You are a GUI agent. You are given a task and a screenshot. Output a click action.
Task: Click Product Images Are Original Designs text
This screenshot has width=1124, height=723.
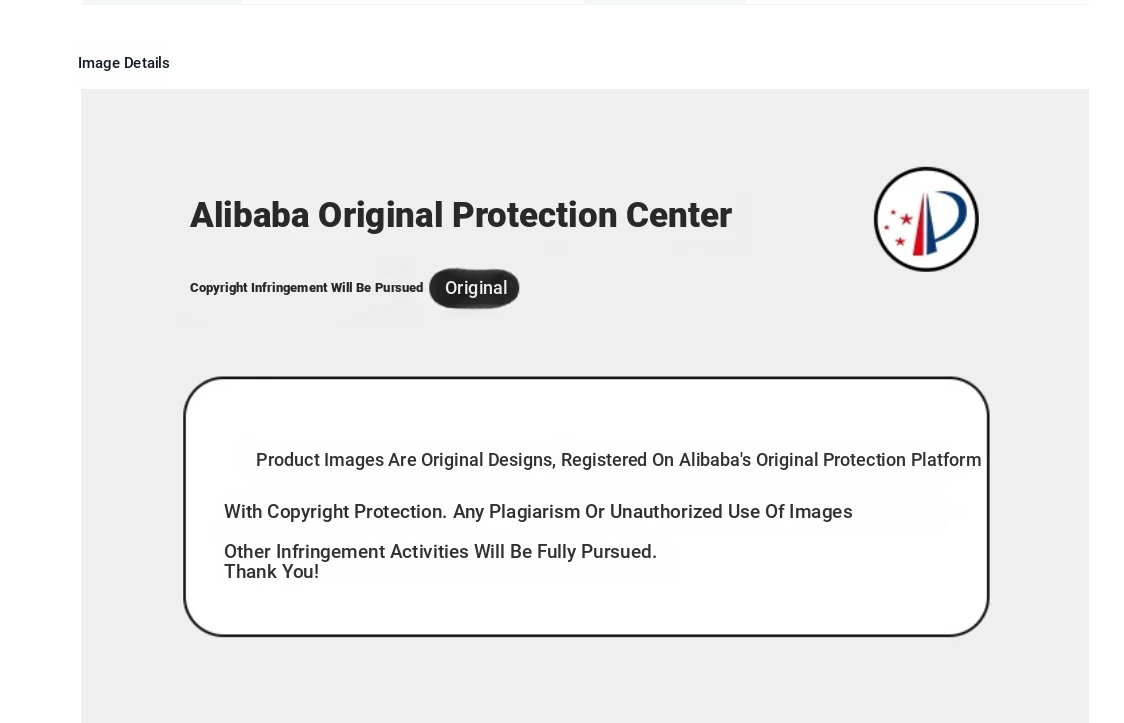point(406,460)
